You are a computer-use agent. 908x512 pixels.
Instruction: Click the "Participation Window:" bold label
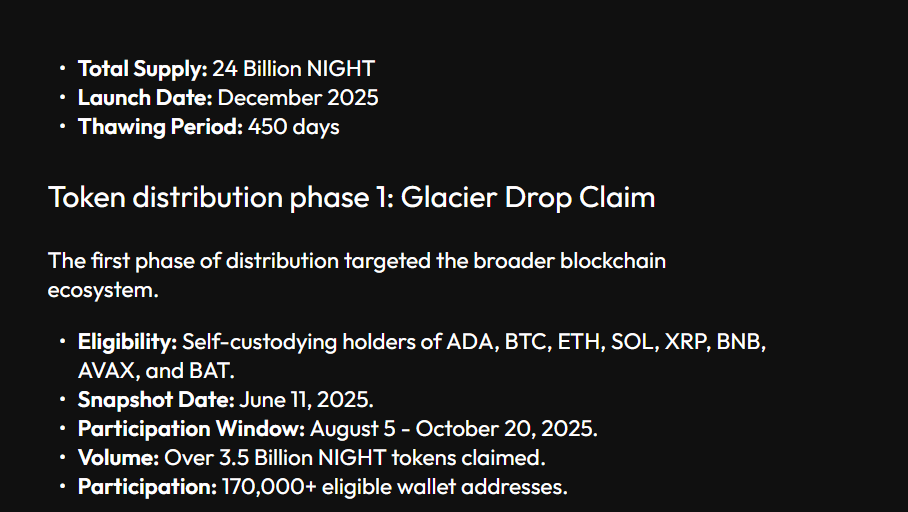[x=191, y=429]
